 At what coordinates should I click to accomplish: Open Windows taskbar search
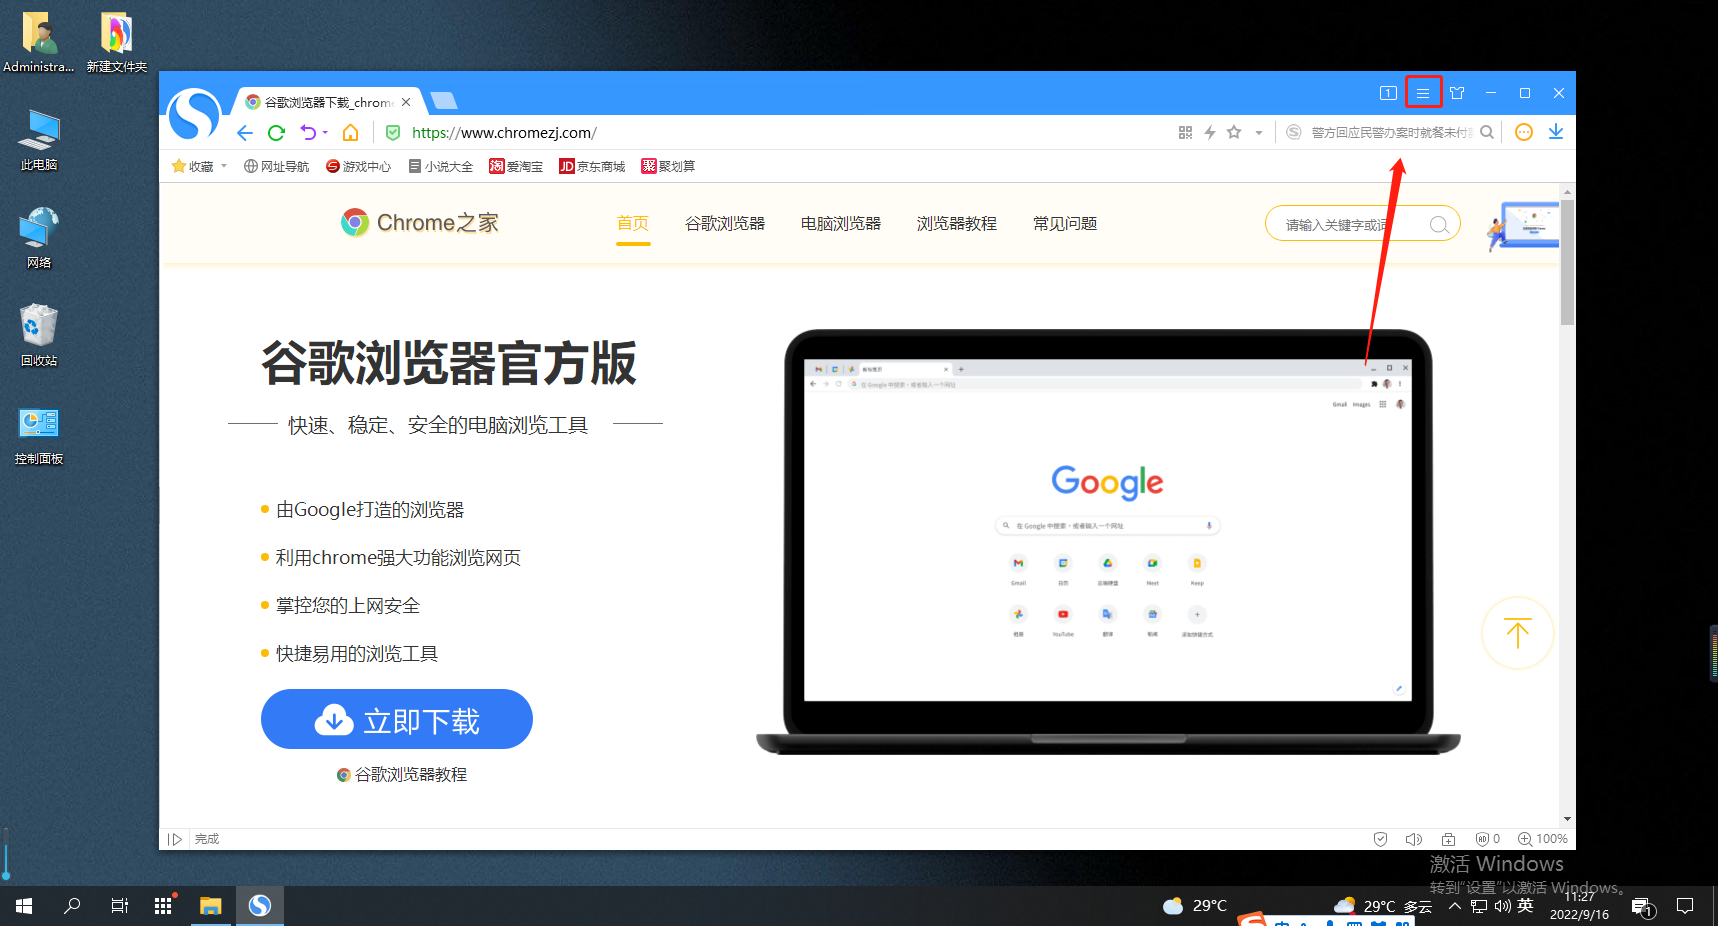[x=72, y=906]
